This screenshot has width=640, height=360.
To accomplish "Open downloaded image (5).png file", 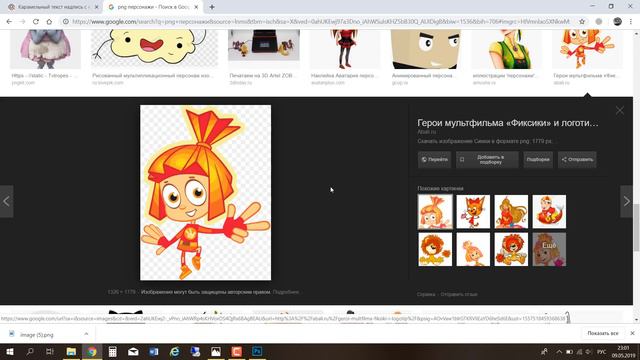I will pyautogui.click(x=37, y=335).
